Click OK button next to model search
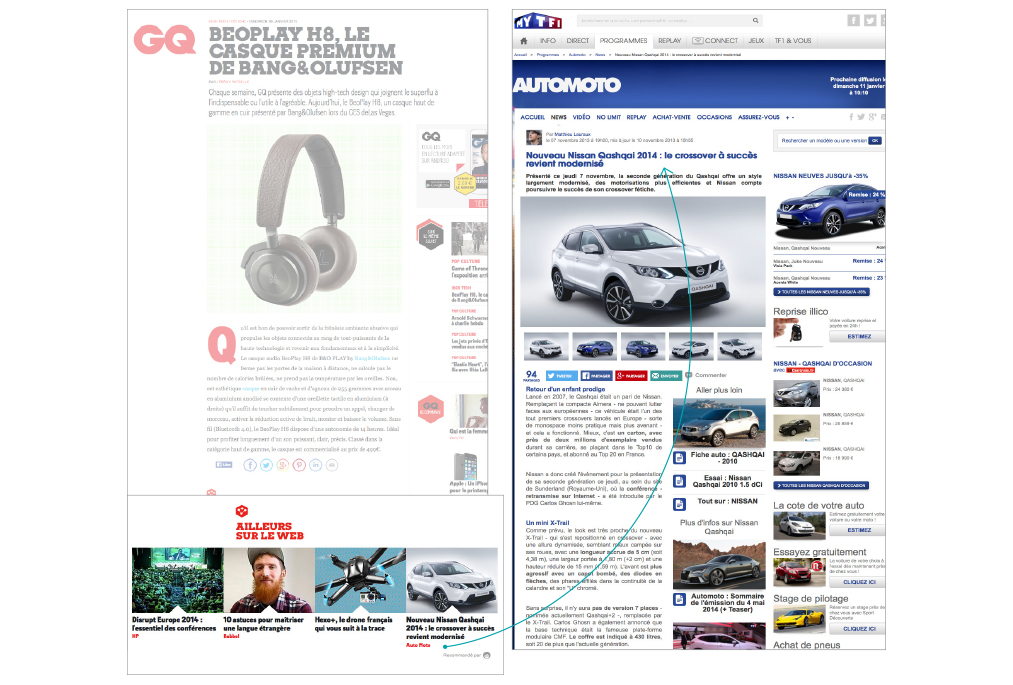Image resolution: width=1013 pixels, height=685 pixels. click(875, 141)
